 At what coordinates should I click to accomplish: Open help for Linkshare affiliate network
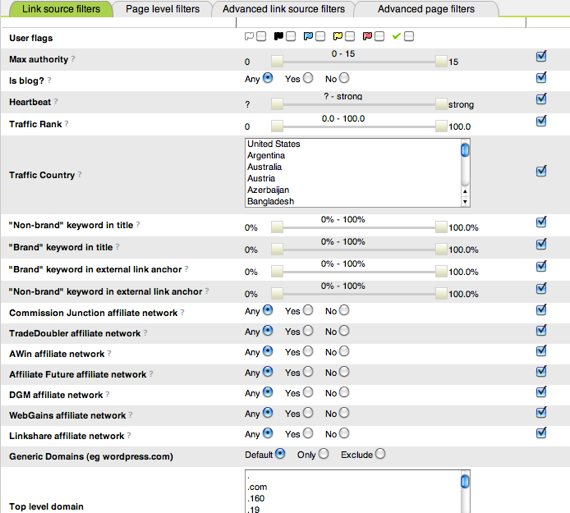(129, 435)
